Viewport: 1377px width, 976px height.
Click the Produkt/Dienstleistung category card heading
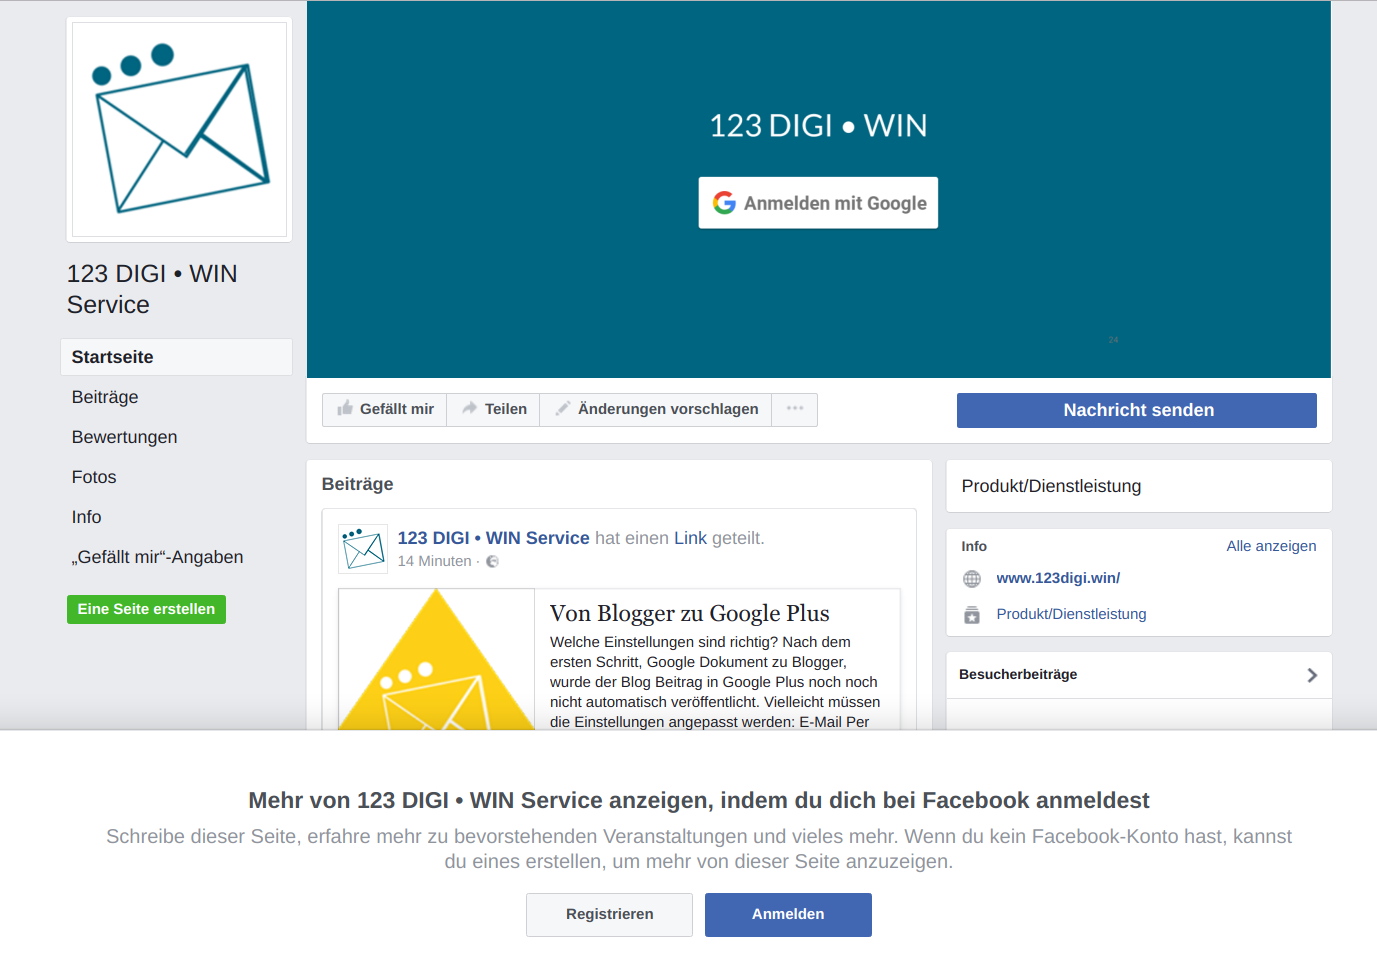click(1051, 486)
